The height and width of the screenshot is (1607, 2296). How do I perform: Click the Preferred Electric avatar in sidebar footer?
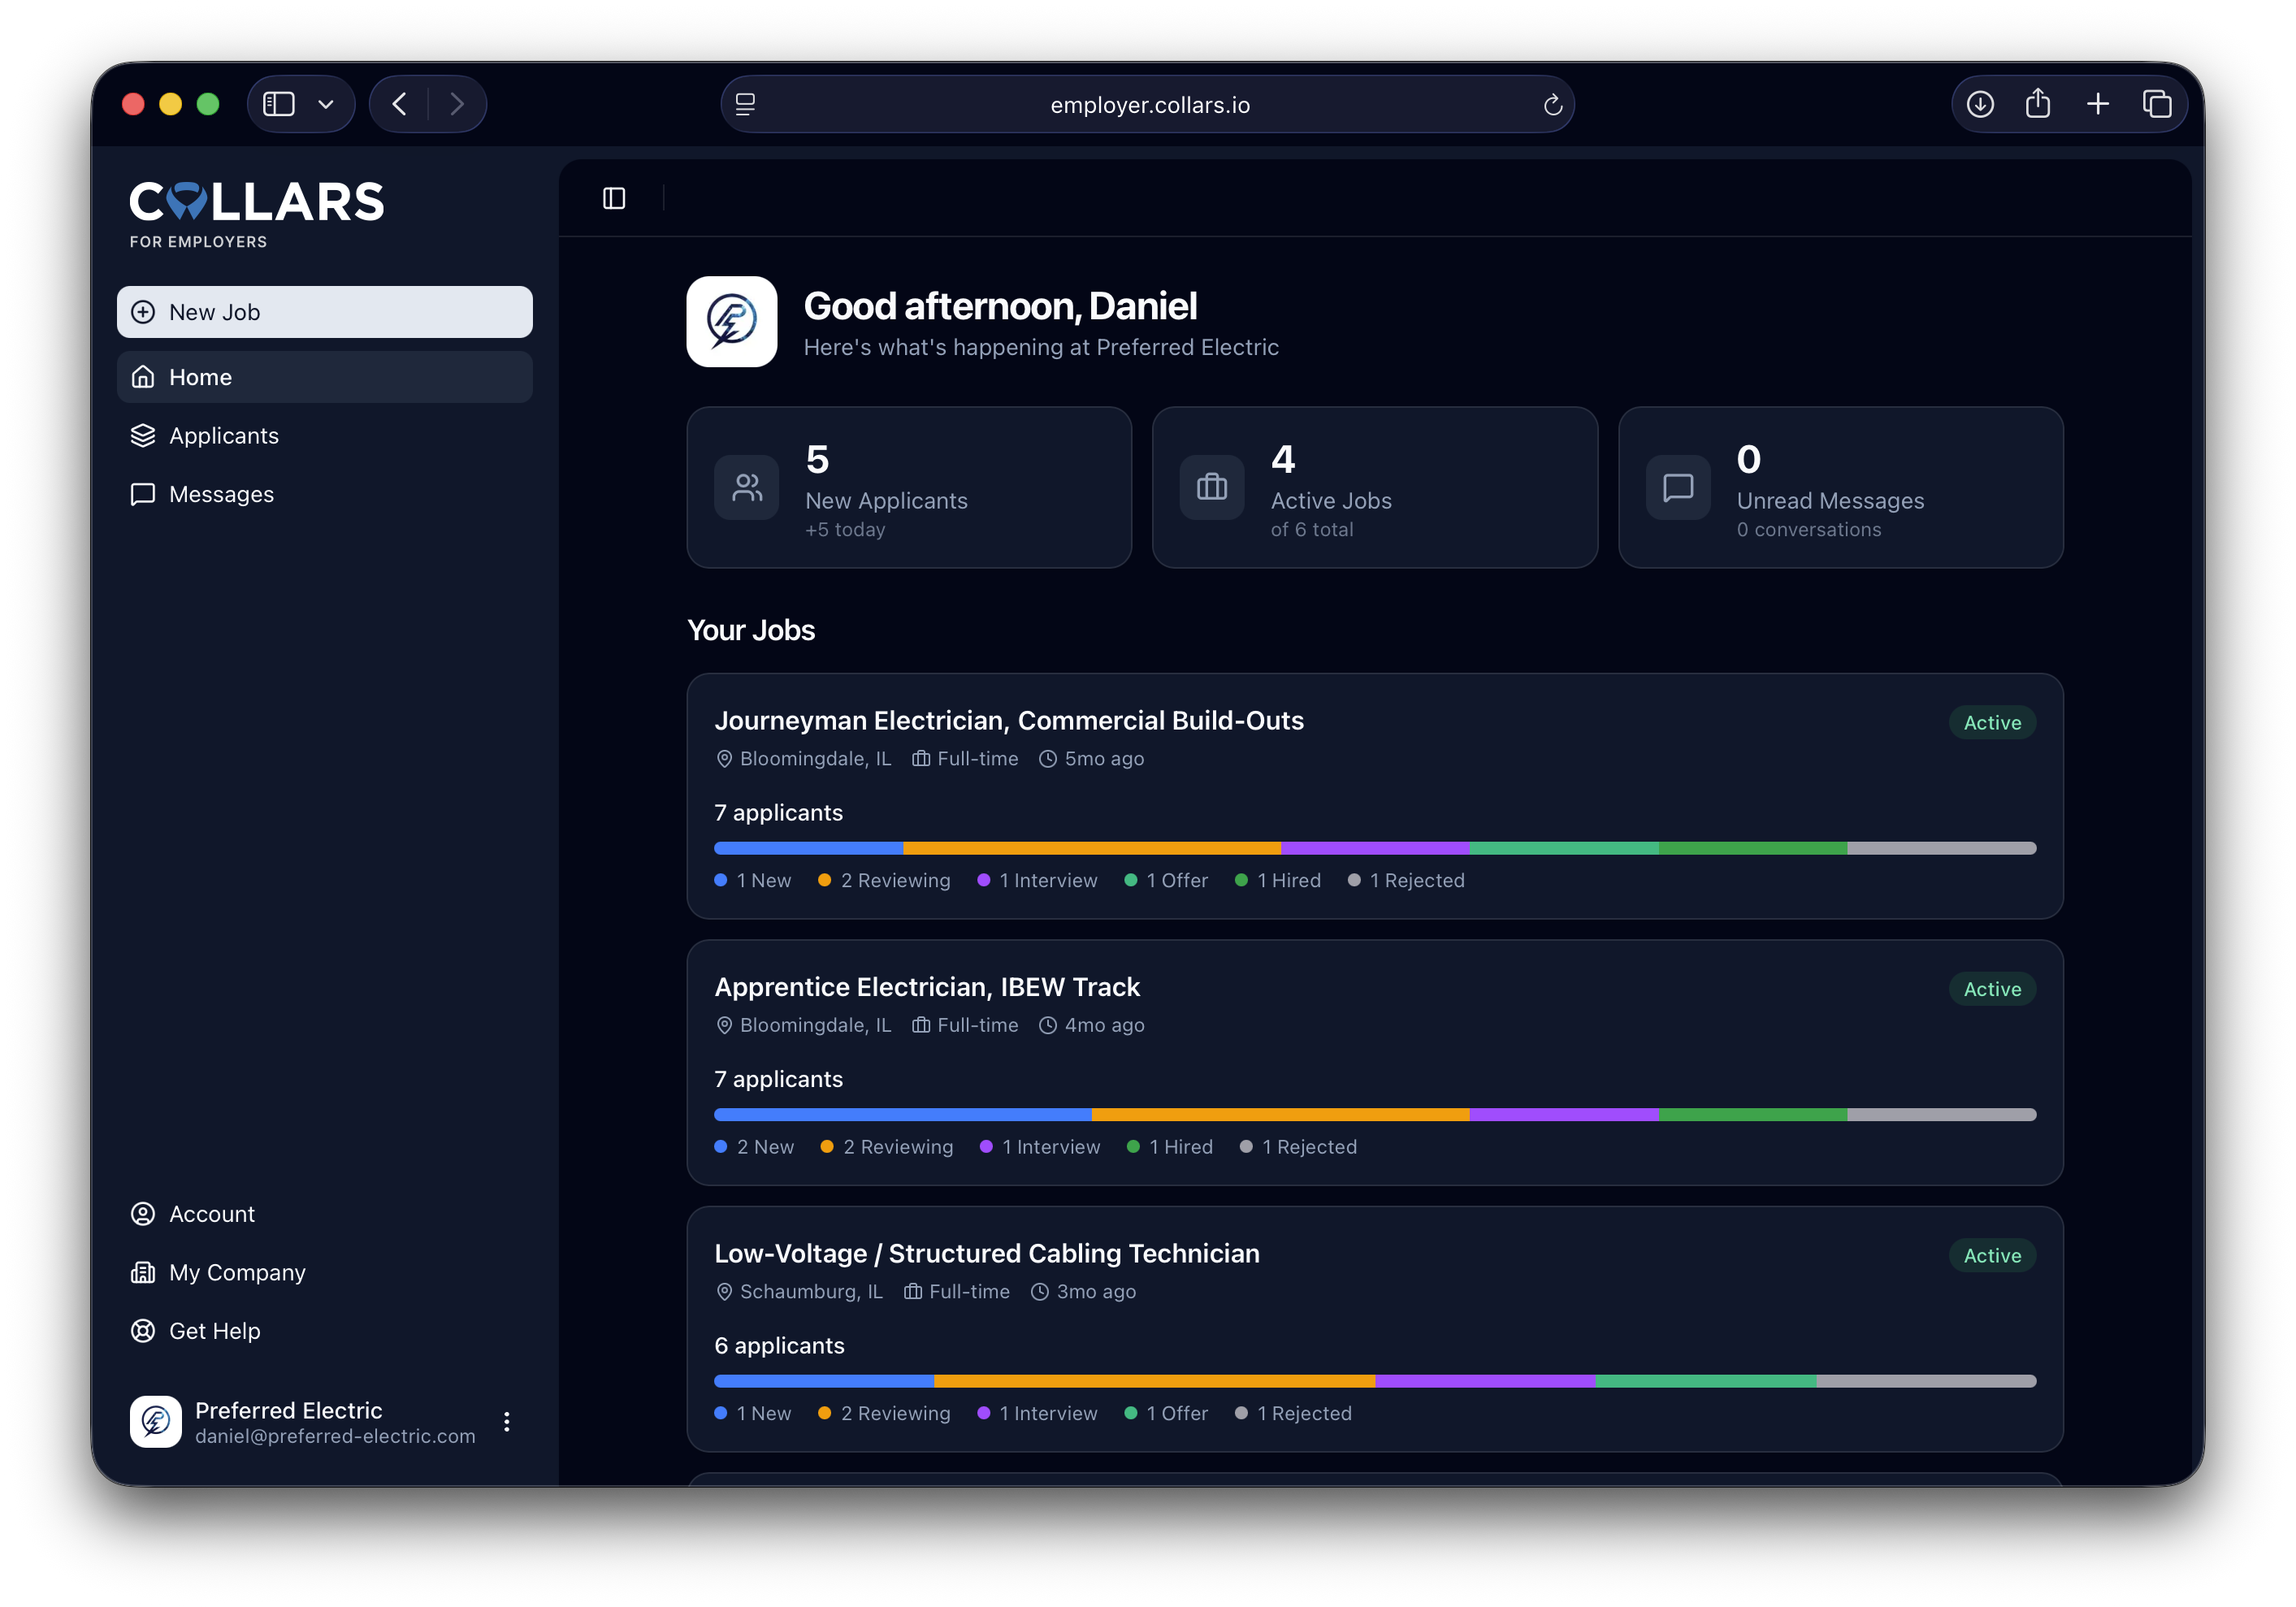tap(156, 1422)
